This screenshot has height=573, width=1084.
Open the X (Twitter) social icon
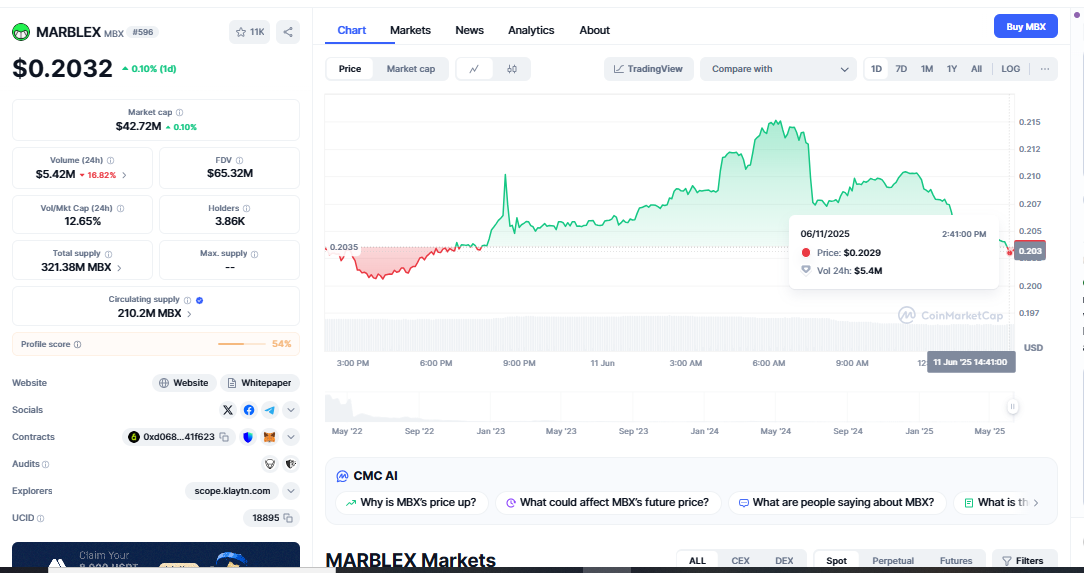[x=228, y=410]
